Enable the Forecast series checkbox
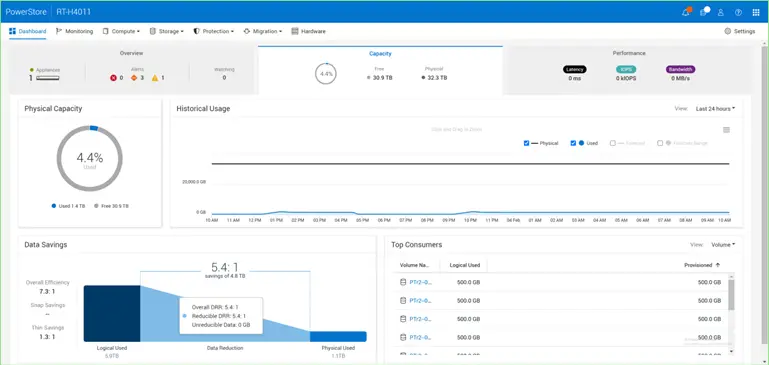 [x=613, y=143]
